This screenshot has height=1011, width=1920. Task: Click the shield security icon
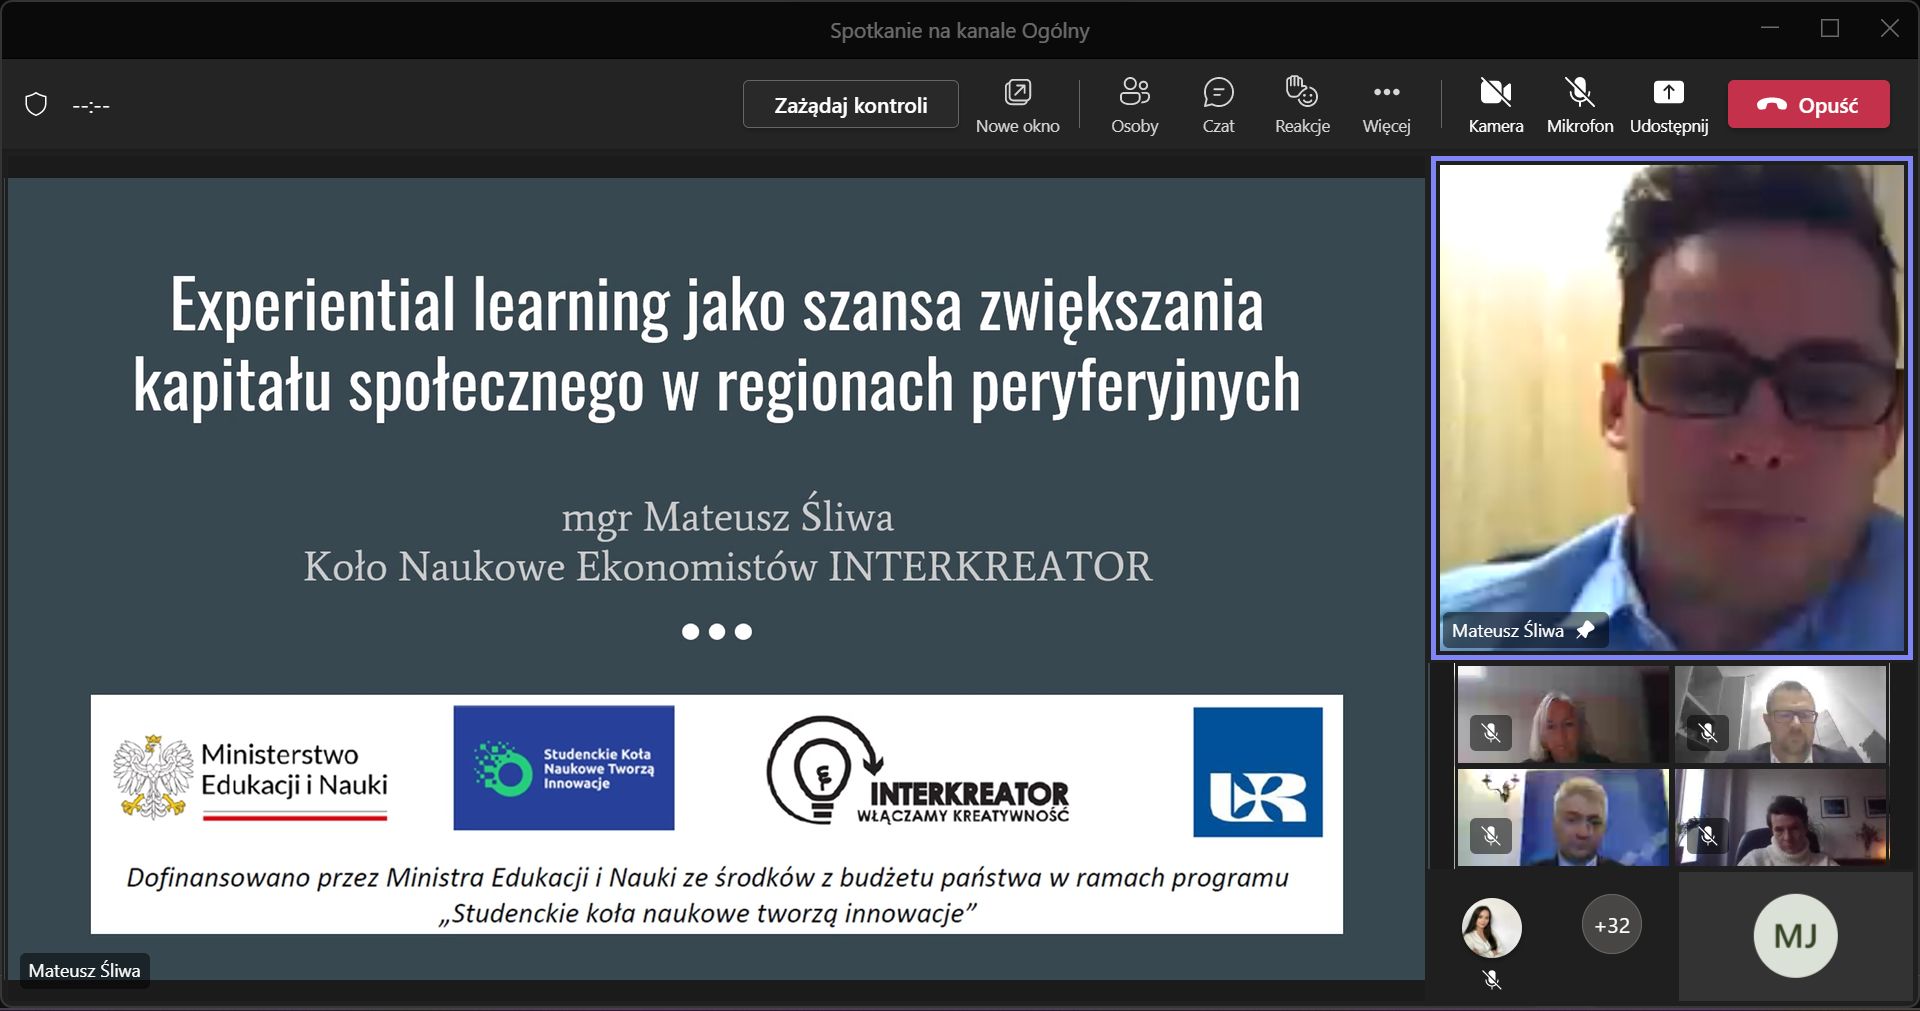(36, 105)
